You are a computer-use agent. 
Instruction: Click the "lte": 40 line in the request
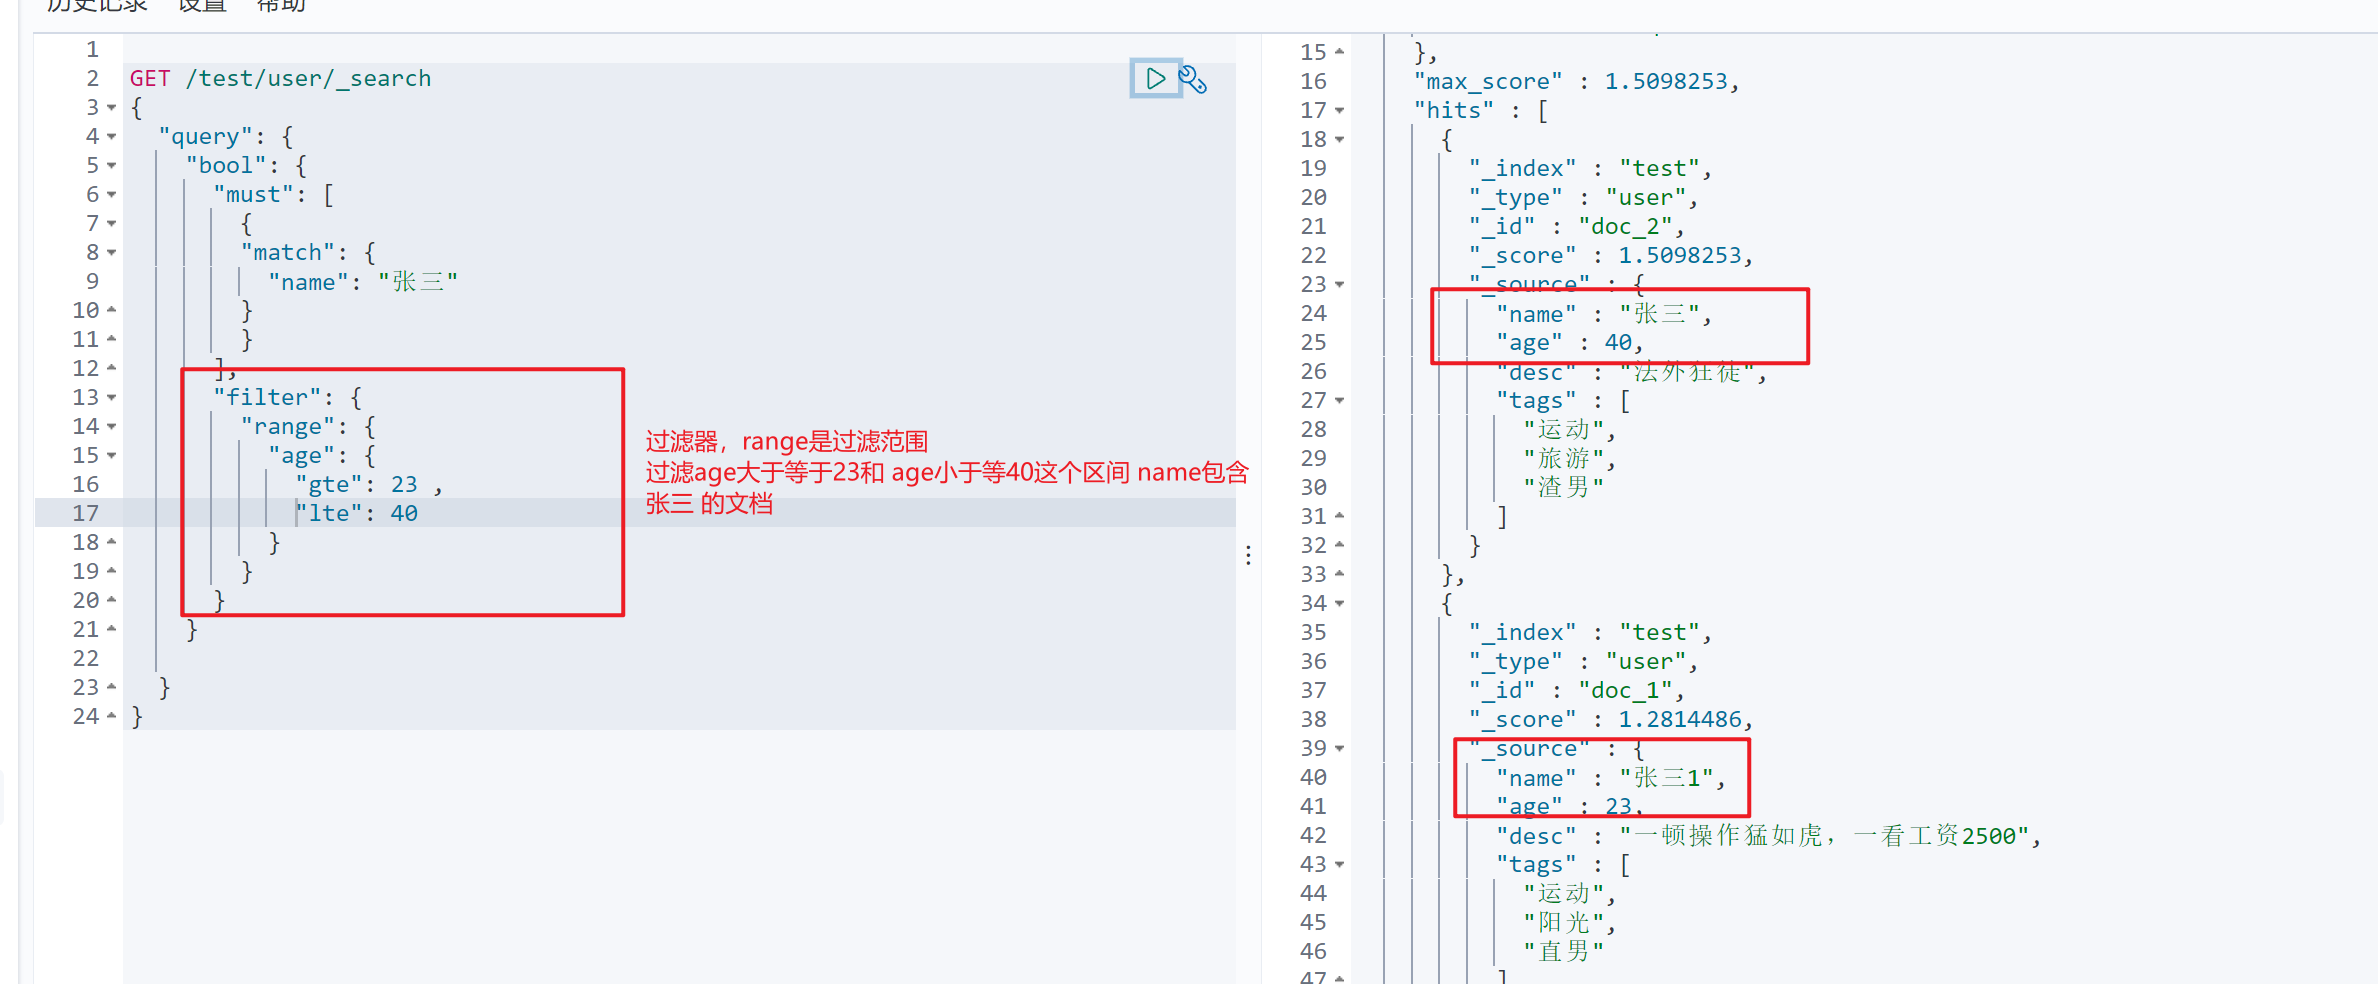click(x=357, y=514)
